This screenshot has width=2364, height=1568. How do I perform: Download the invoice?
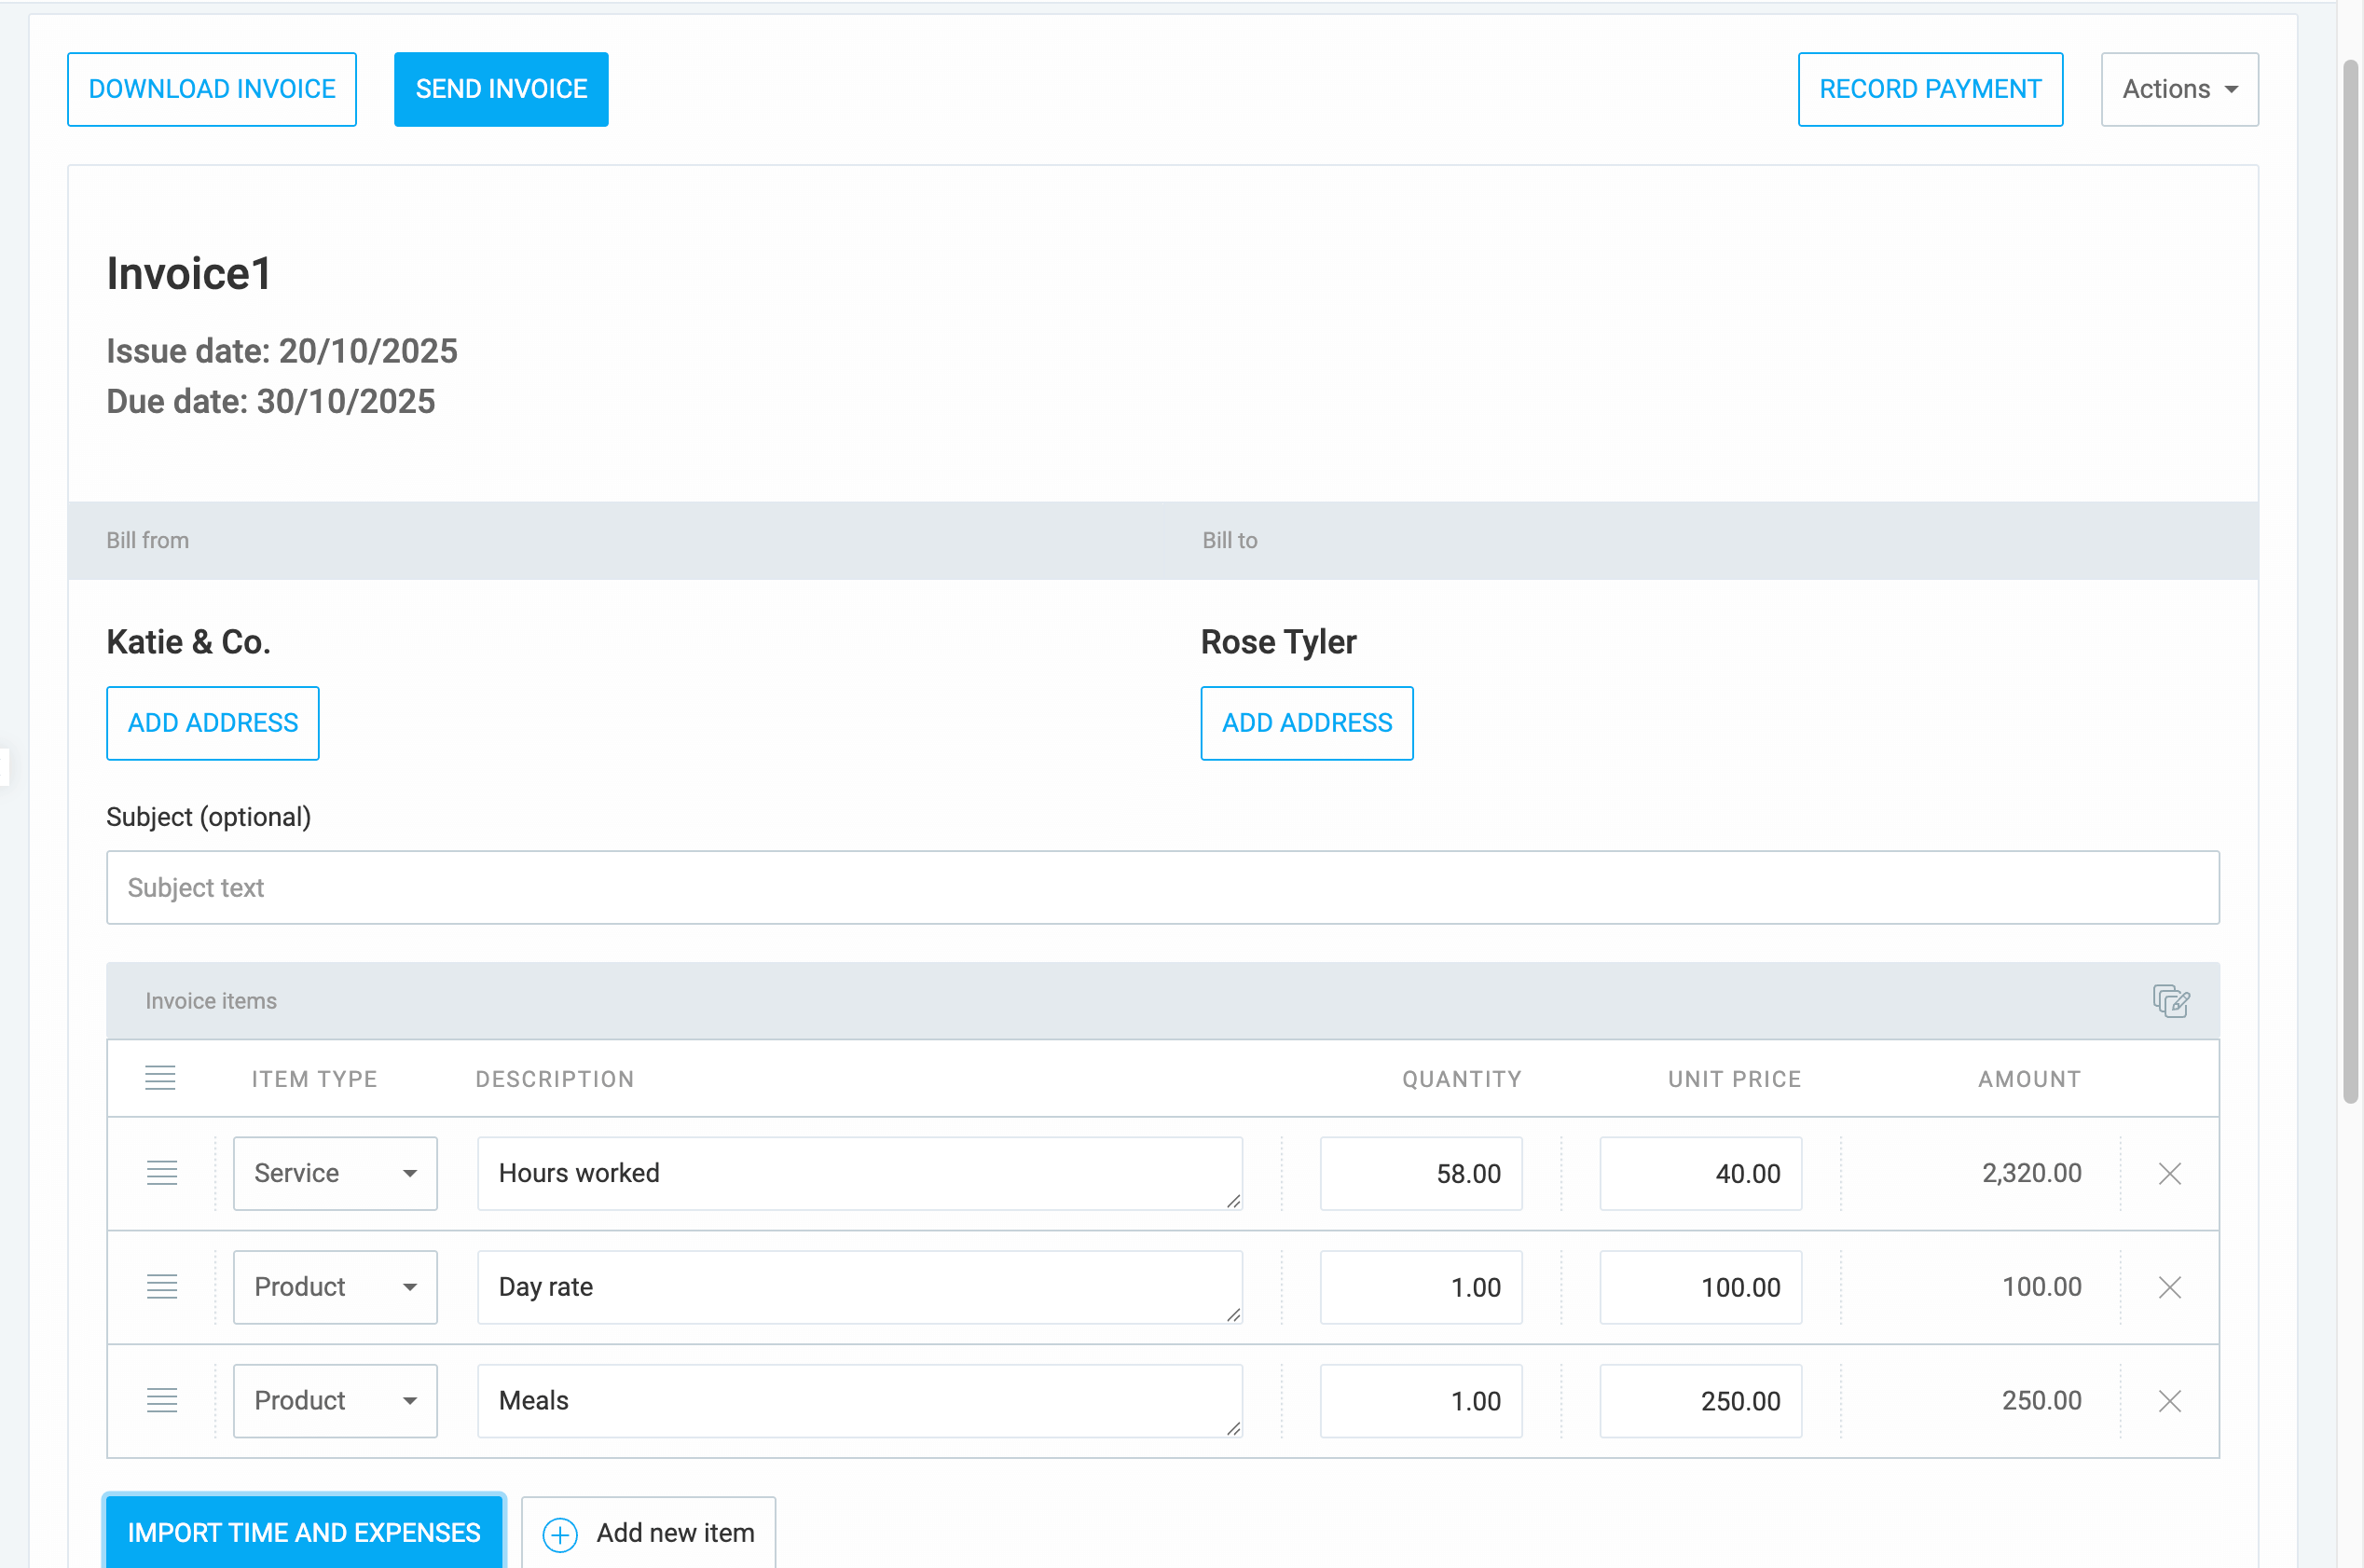pyautogui.click(x=211, y=88)
